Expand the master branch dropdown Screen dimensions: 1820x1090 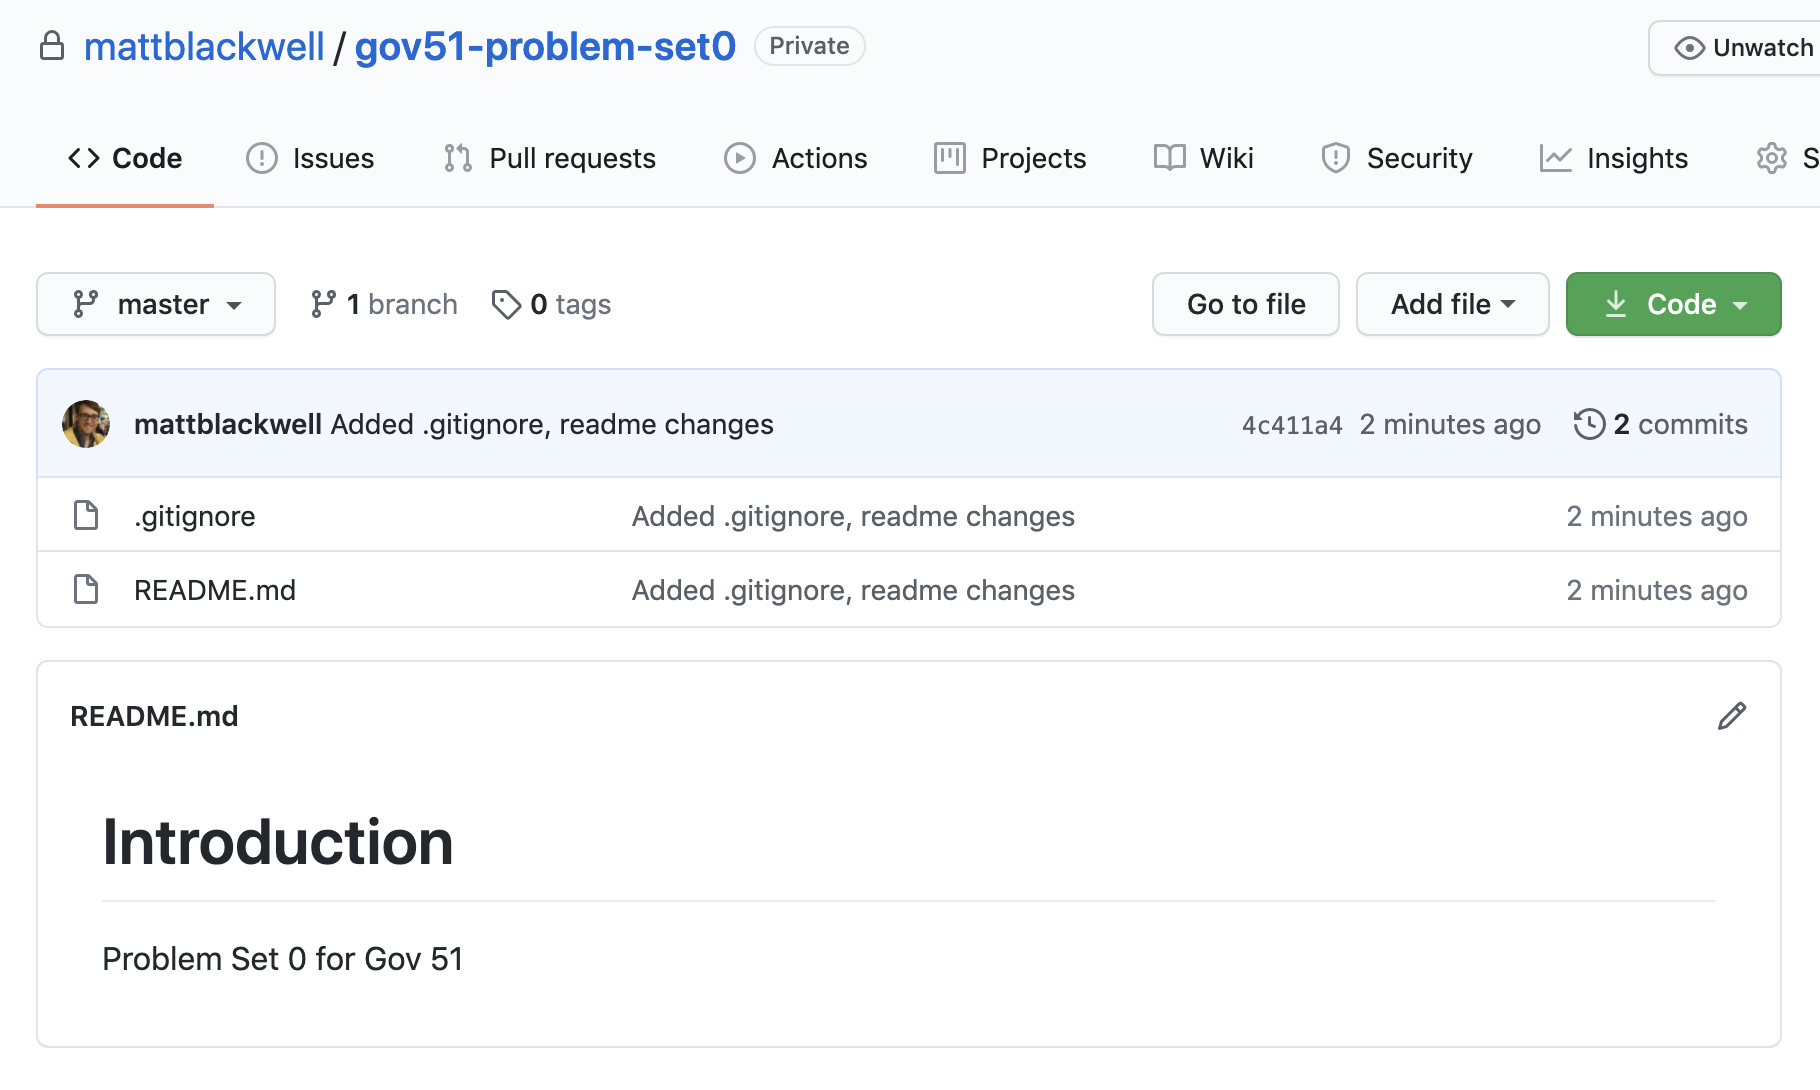(x=156, y=304)
